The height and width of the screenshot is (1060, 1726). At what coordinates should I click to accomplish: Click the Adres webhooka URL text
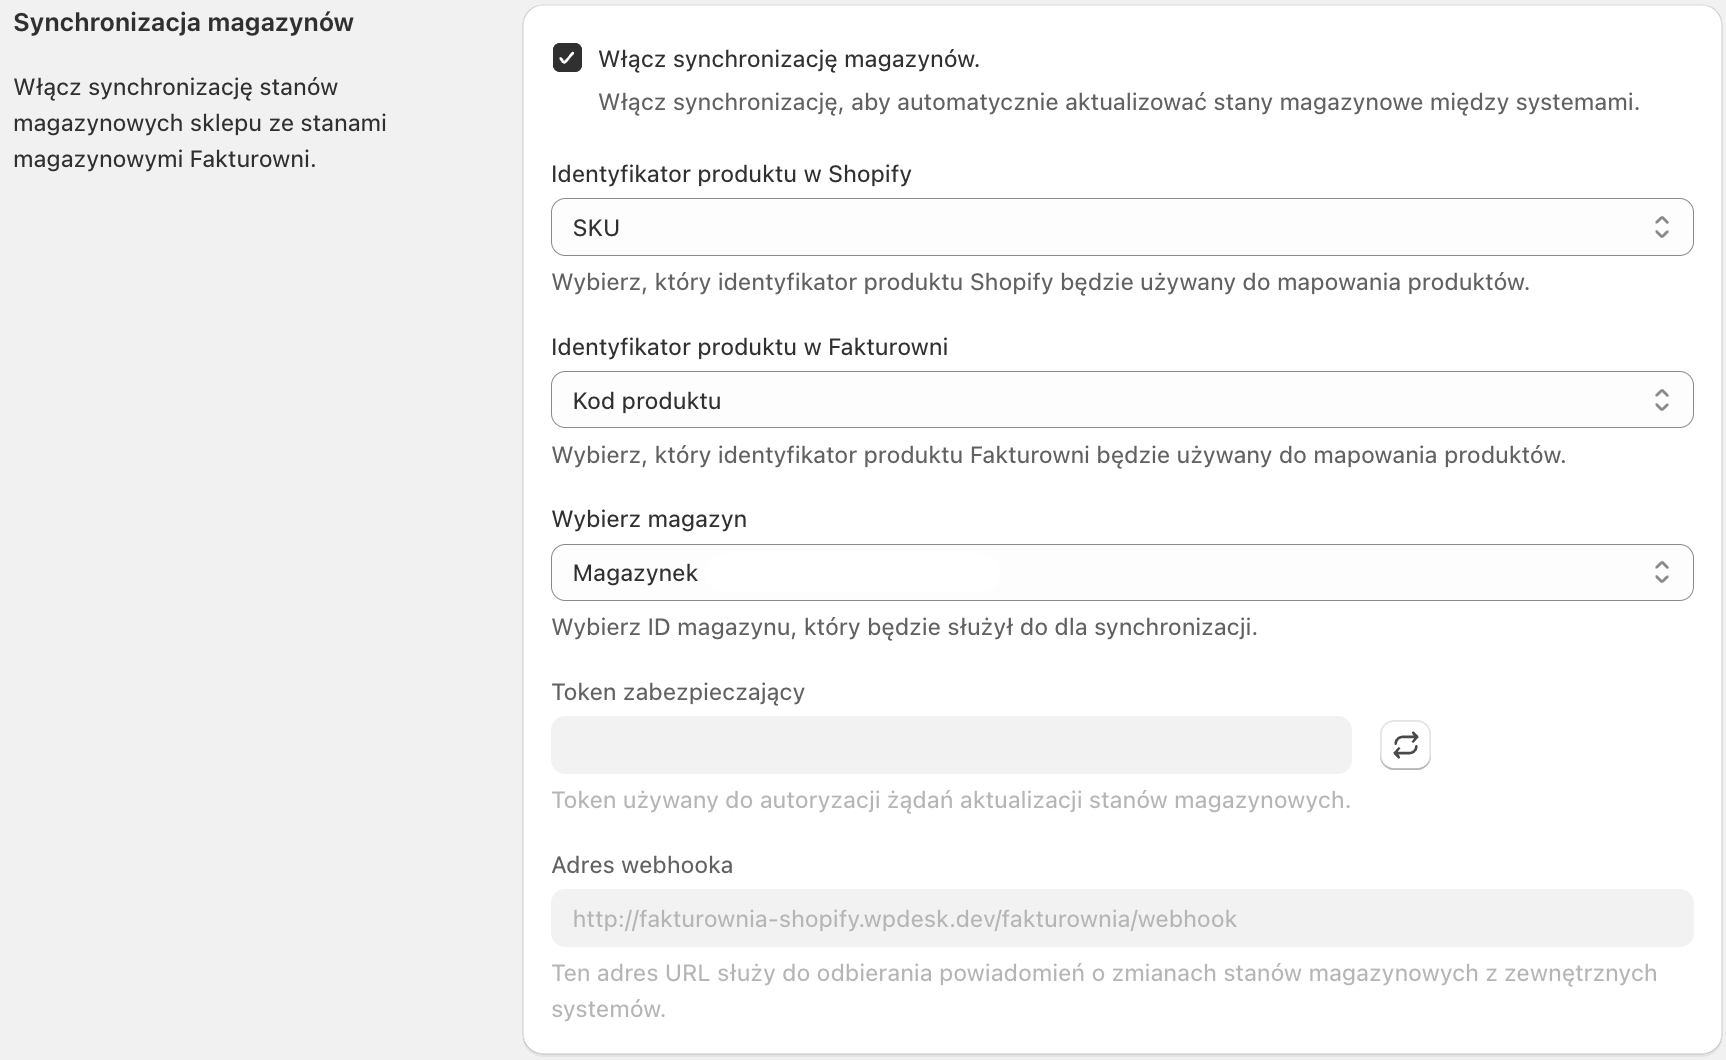(x=903, y=918)
